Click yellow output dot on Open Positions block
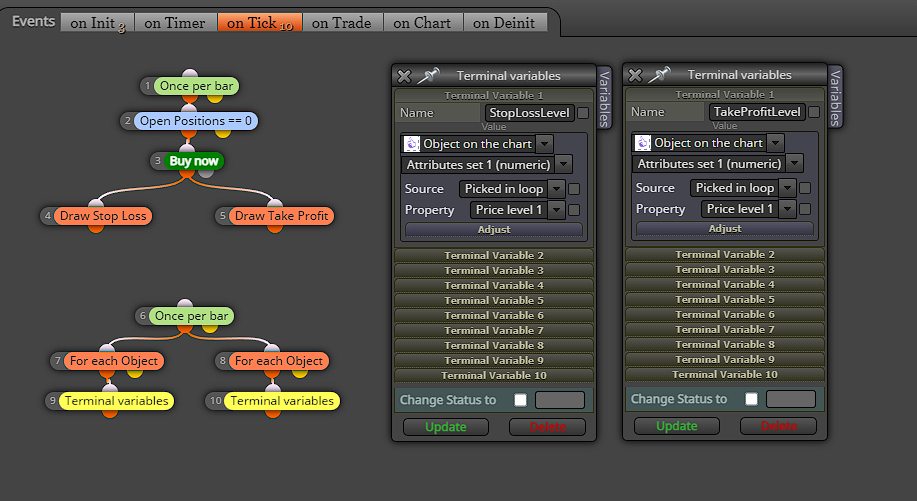Viewport: 917px width, 501px height. [223, 133]
